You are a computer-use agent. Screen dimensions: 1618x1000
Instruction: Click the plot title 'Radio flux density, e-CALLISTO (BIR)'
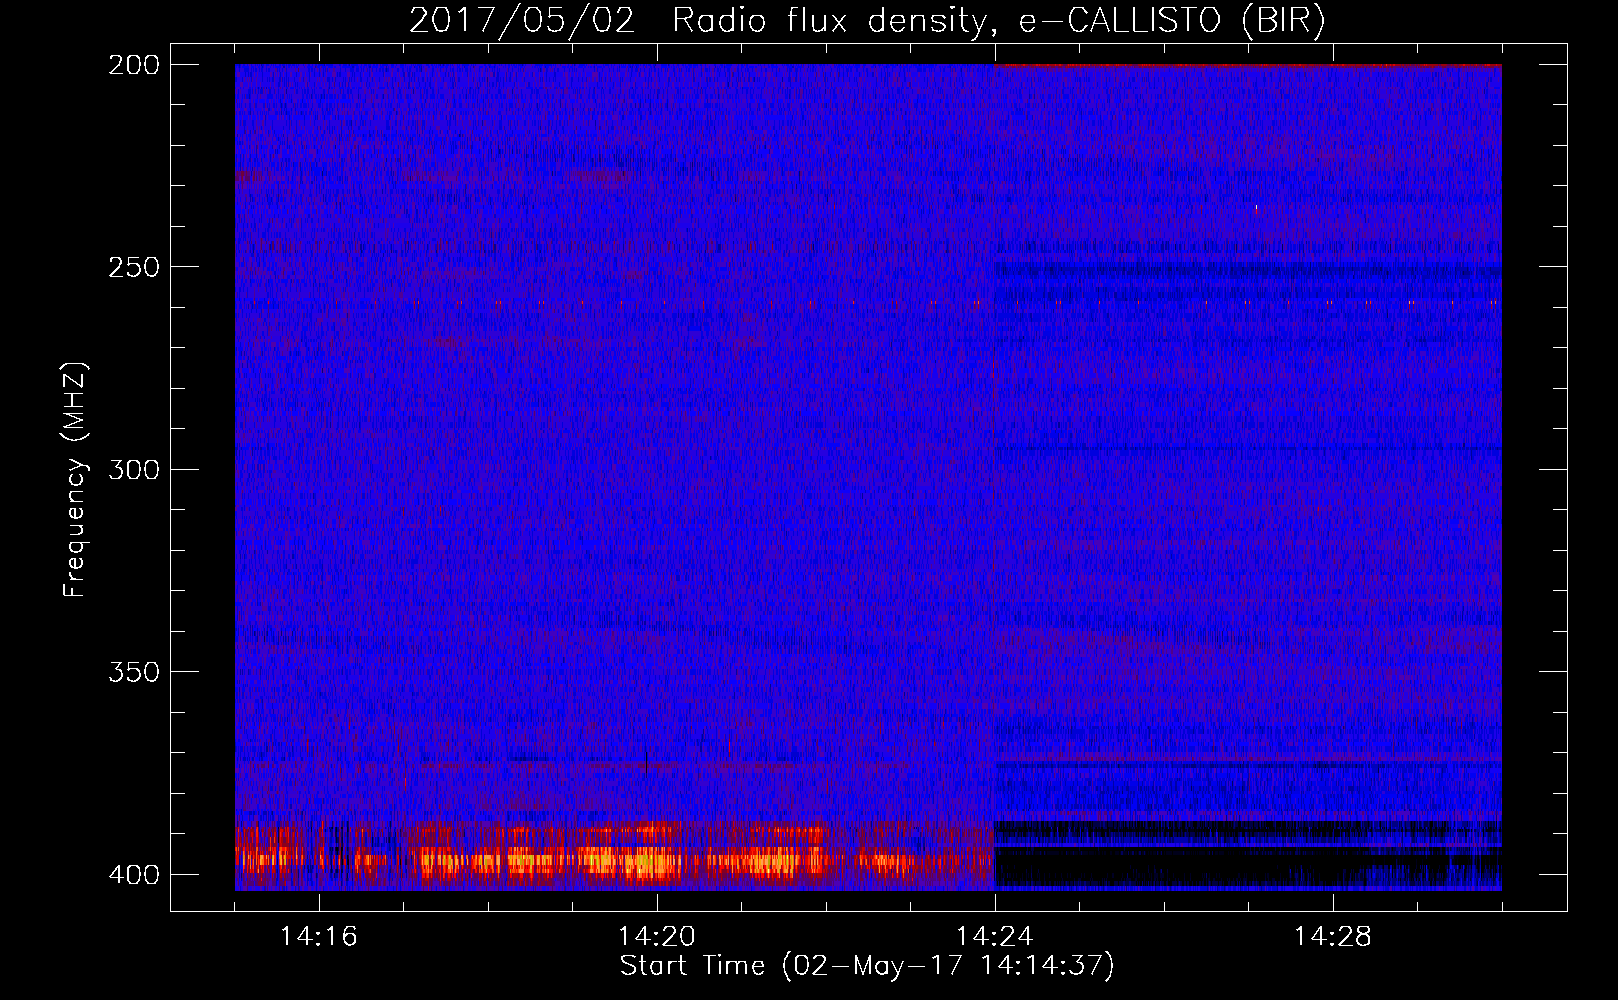tap(998, 21)
